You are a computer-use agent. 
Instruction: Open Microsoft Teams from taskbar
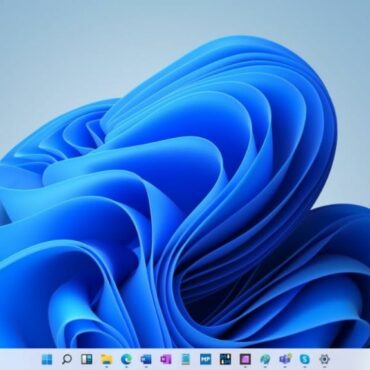point(285,359)
